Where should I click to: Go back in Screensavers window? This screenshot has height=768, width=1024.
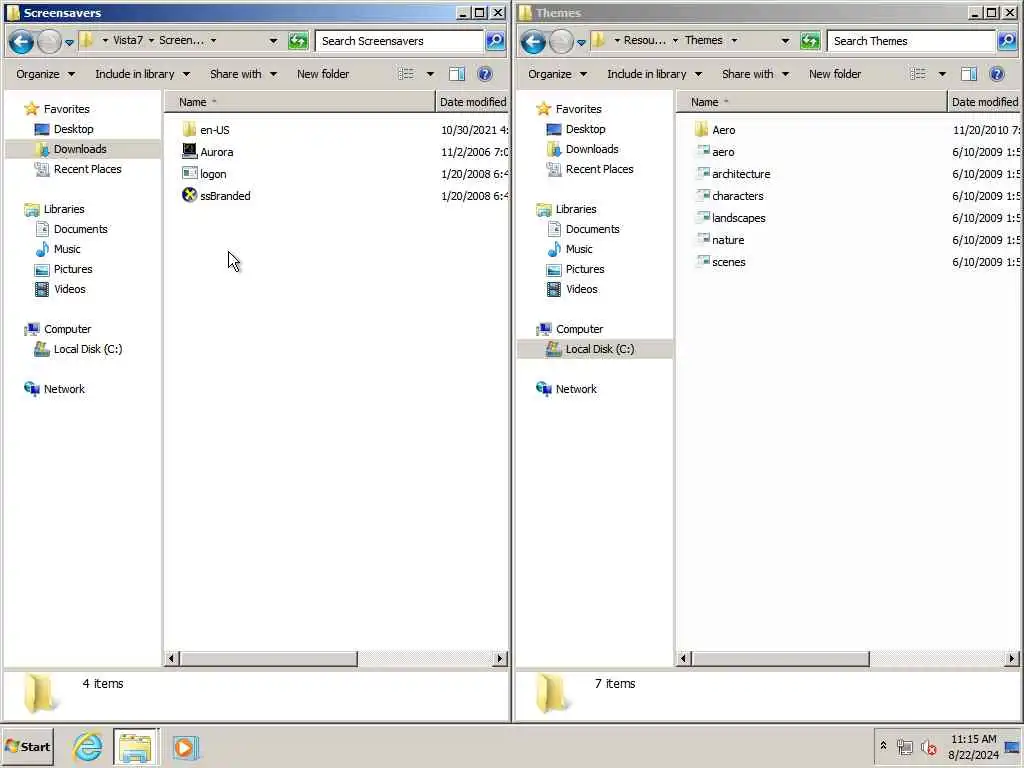coord(21,42)
